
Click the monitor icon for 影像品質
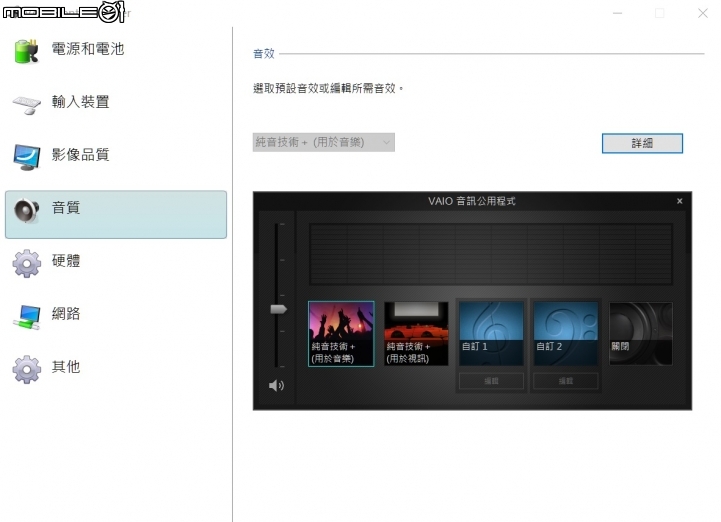coord(26,157)
